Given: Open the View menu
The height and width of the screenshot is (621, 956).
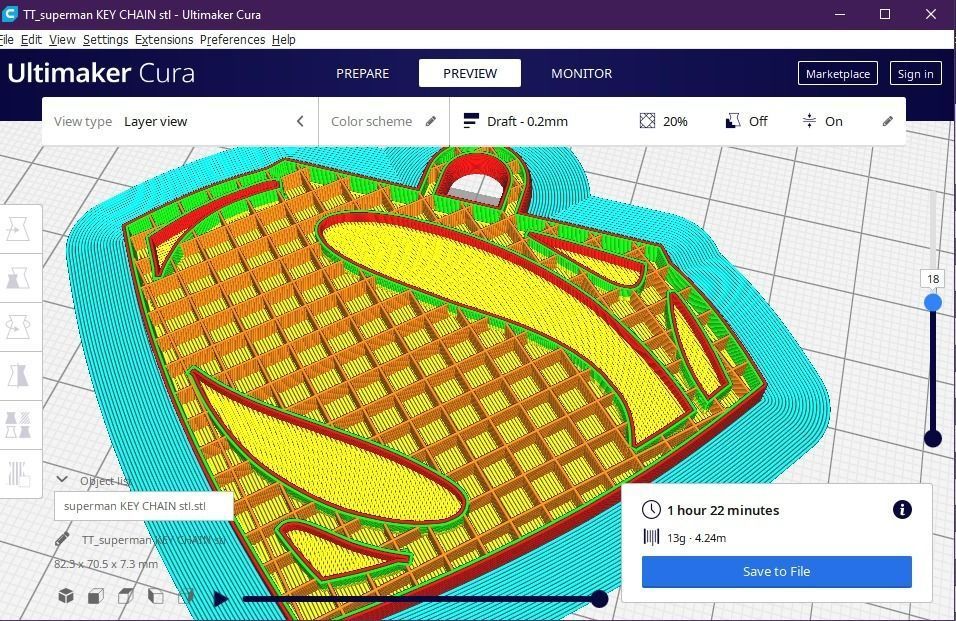Looking at the screenshot, I should (62, 40).
